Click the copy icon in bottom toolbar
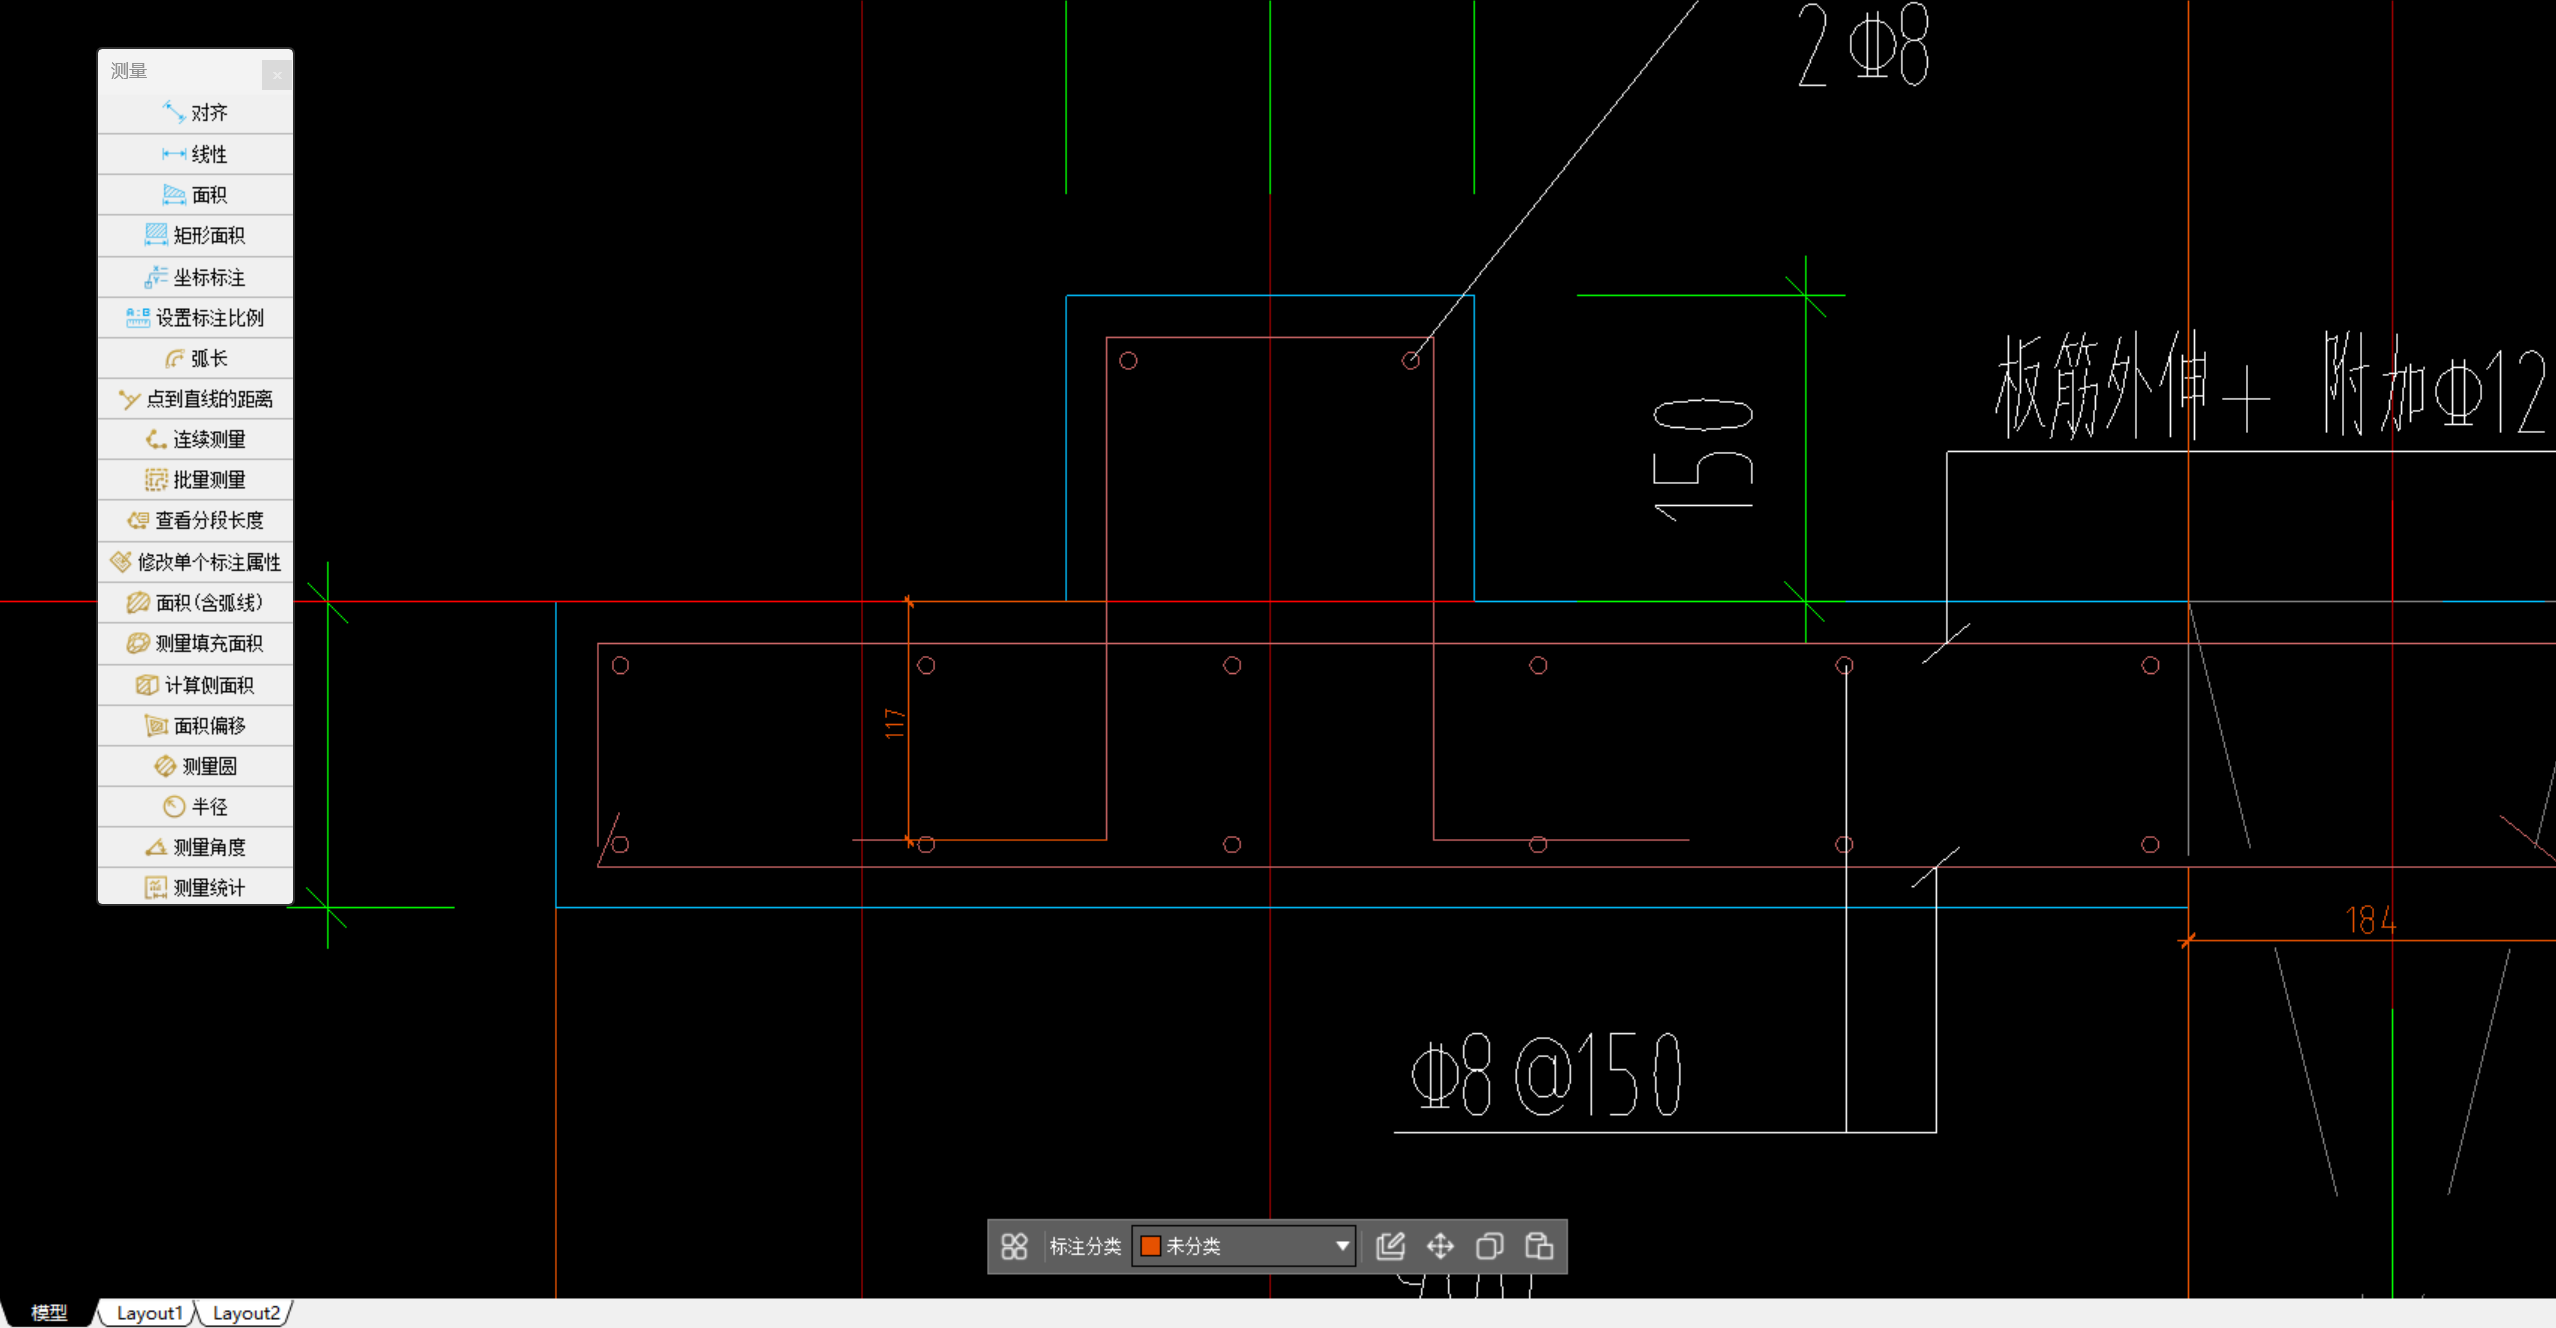 point(1489,1246)
